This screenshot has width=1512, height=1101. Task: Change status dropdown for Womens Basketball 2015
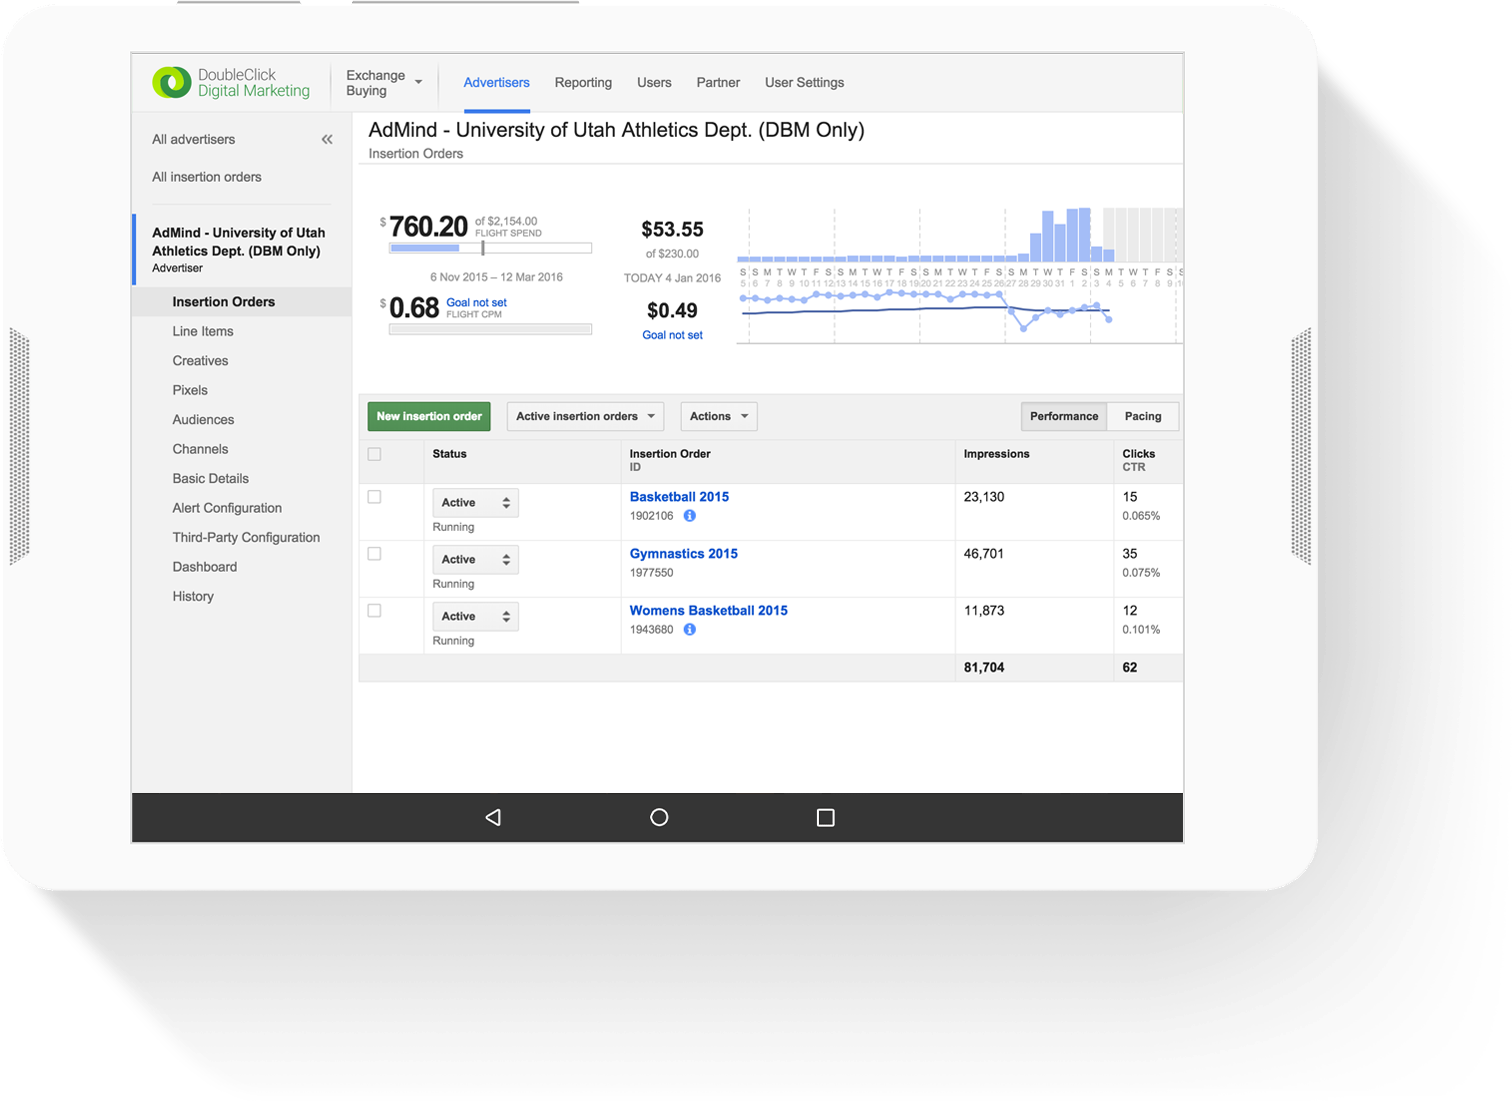click(475, 617)
